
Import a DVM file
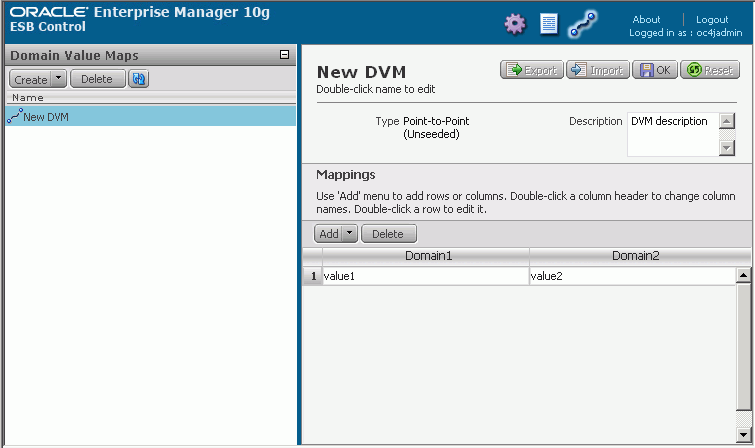598,70
